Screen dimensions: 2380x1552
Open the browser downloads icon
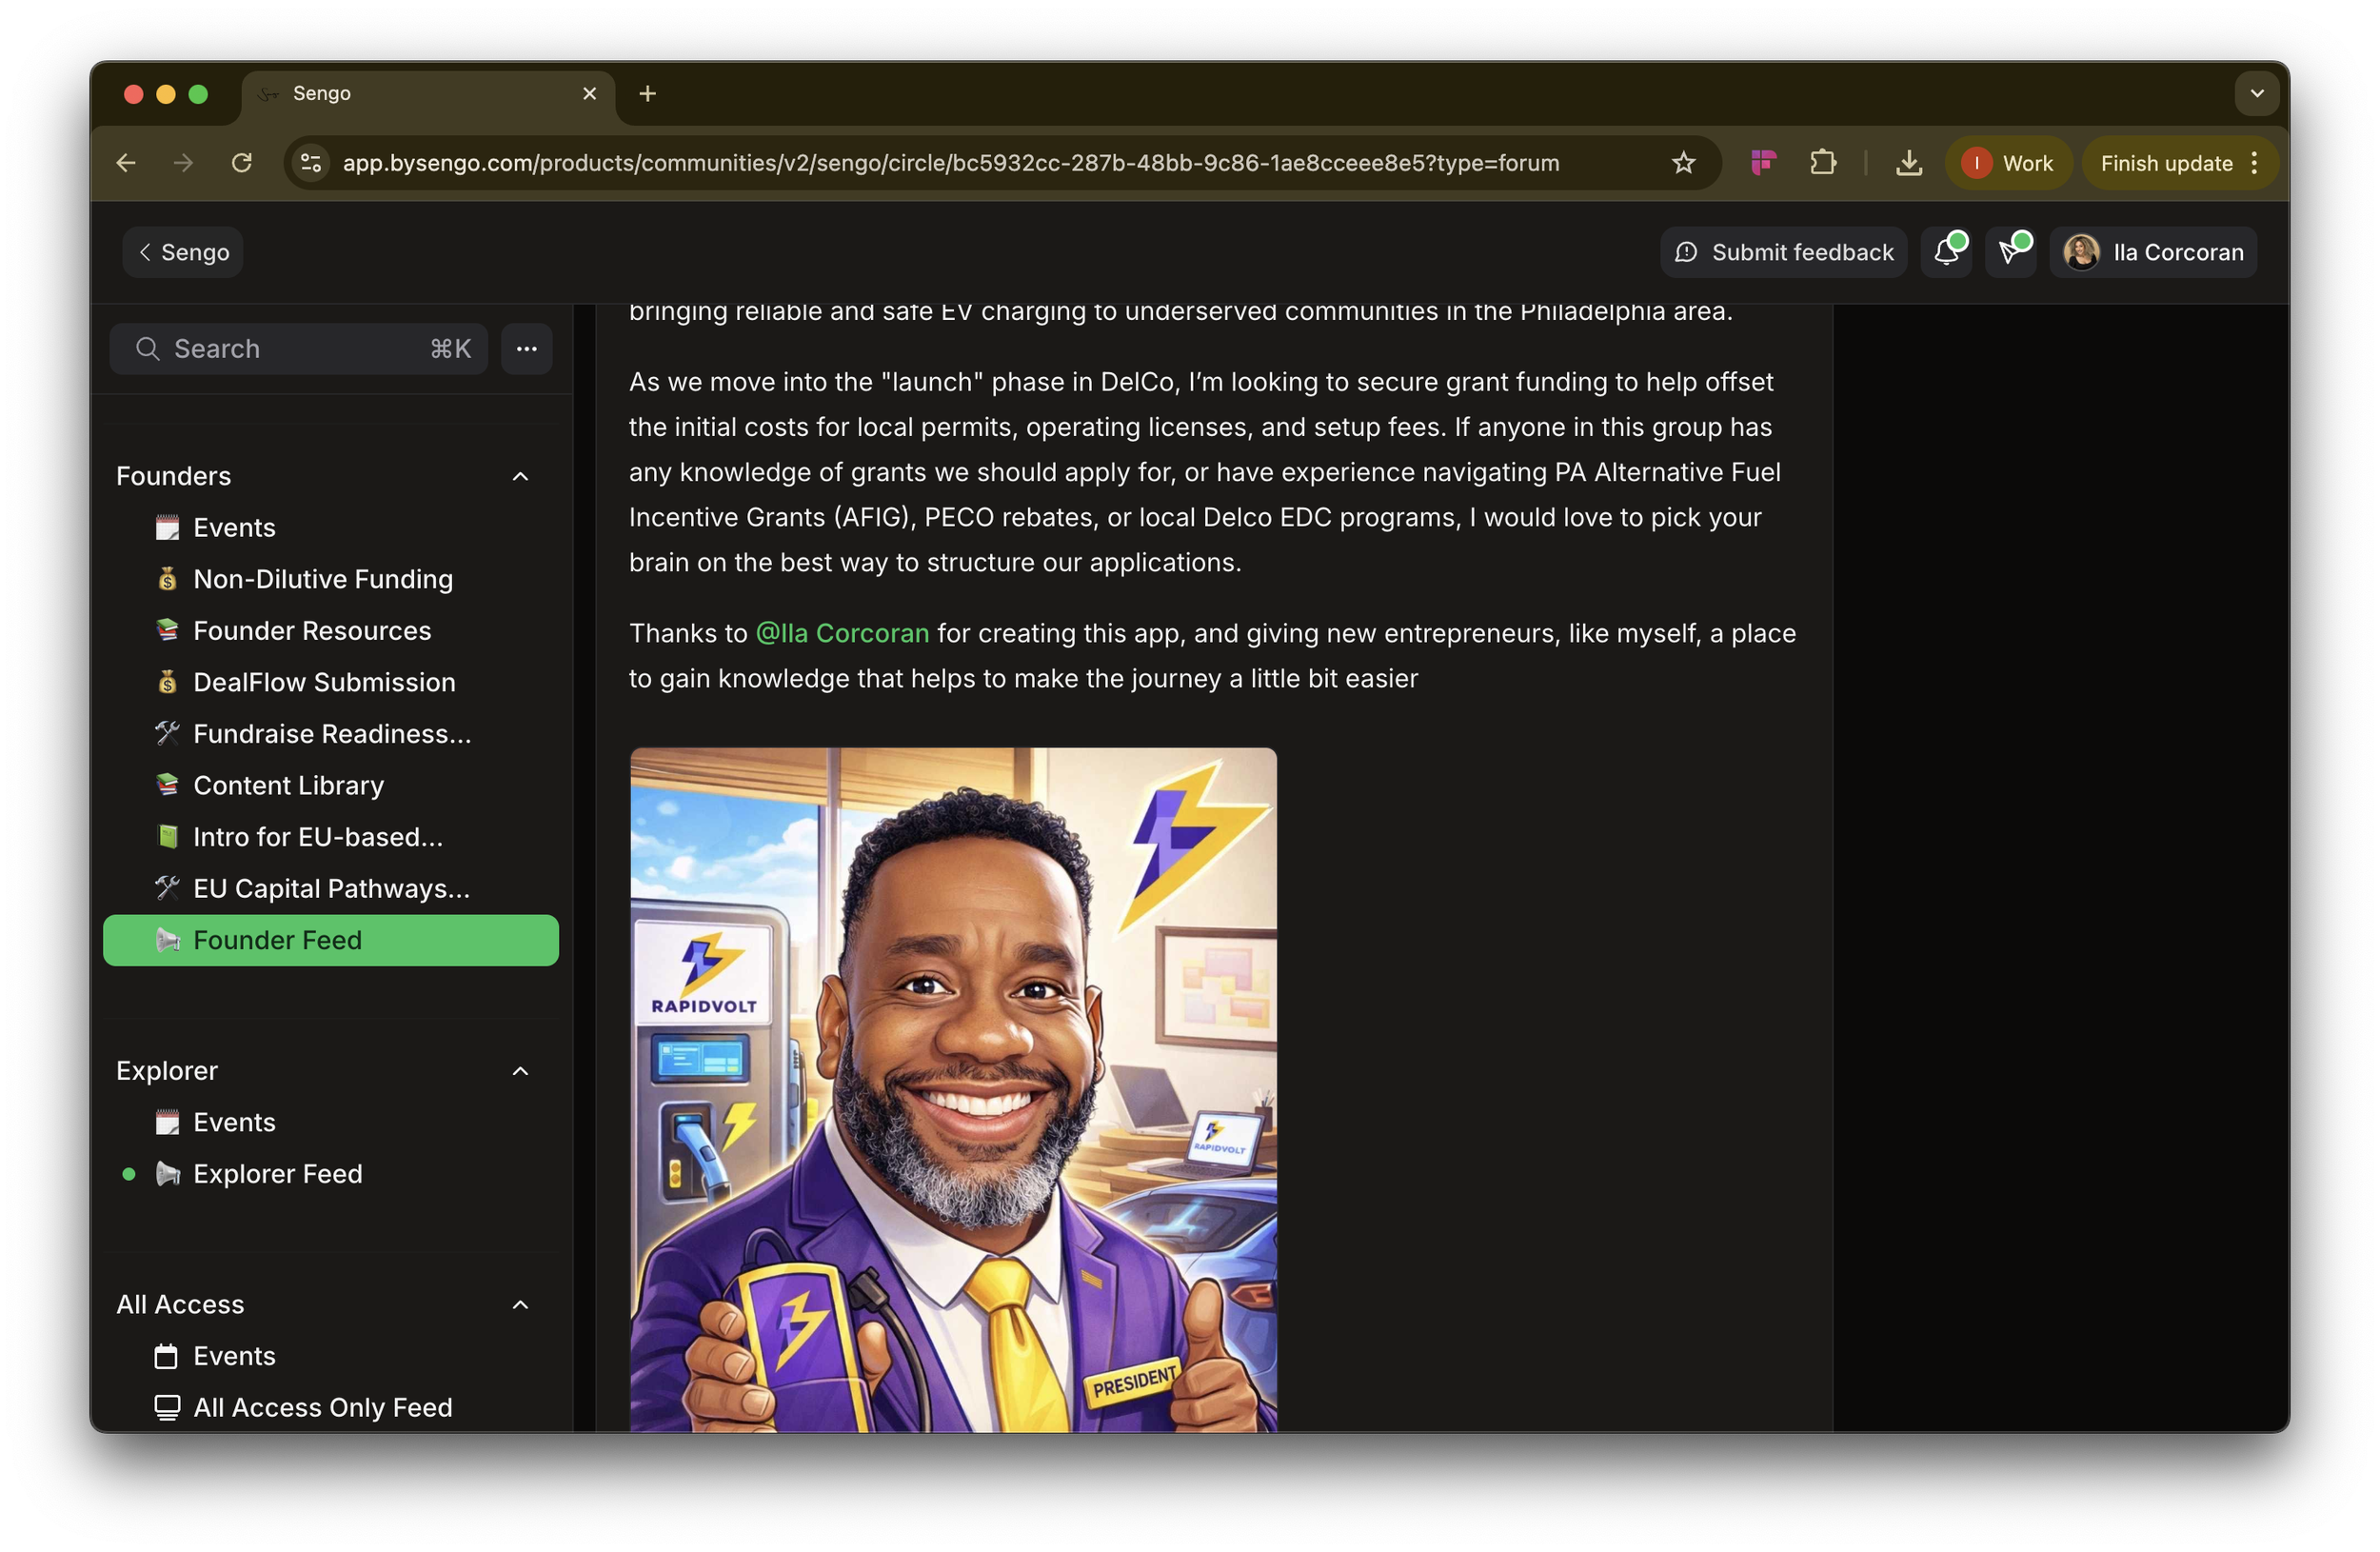coord(1908,163)
